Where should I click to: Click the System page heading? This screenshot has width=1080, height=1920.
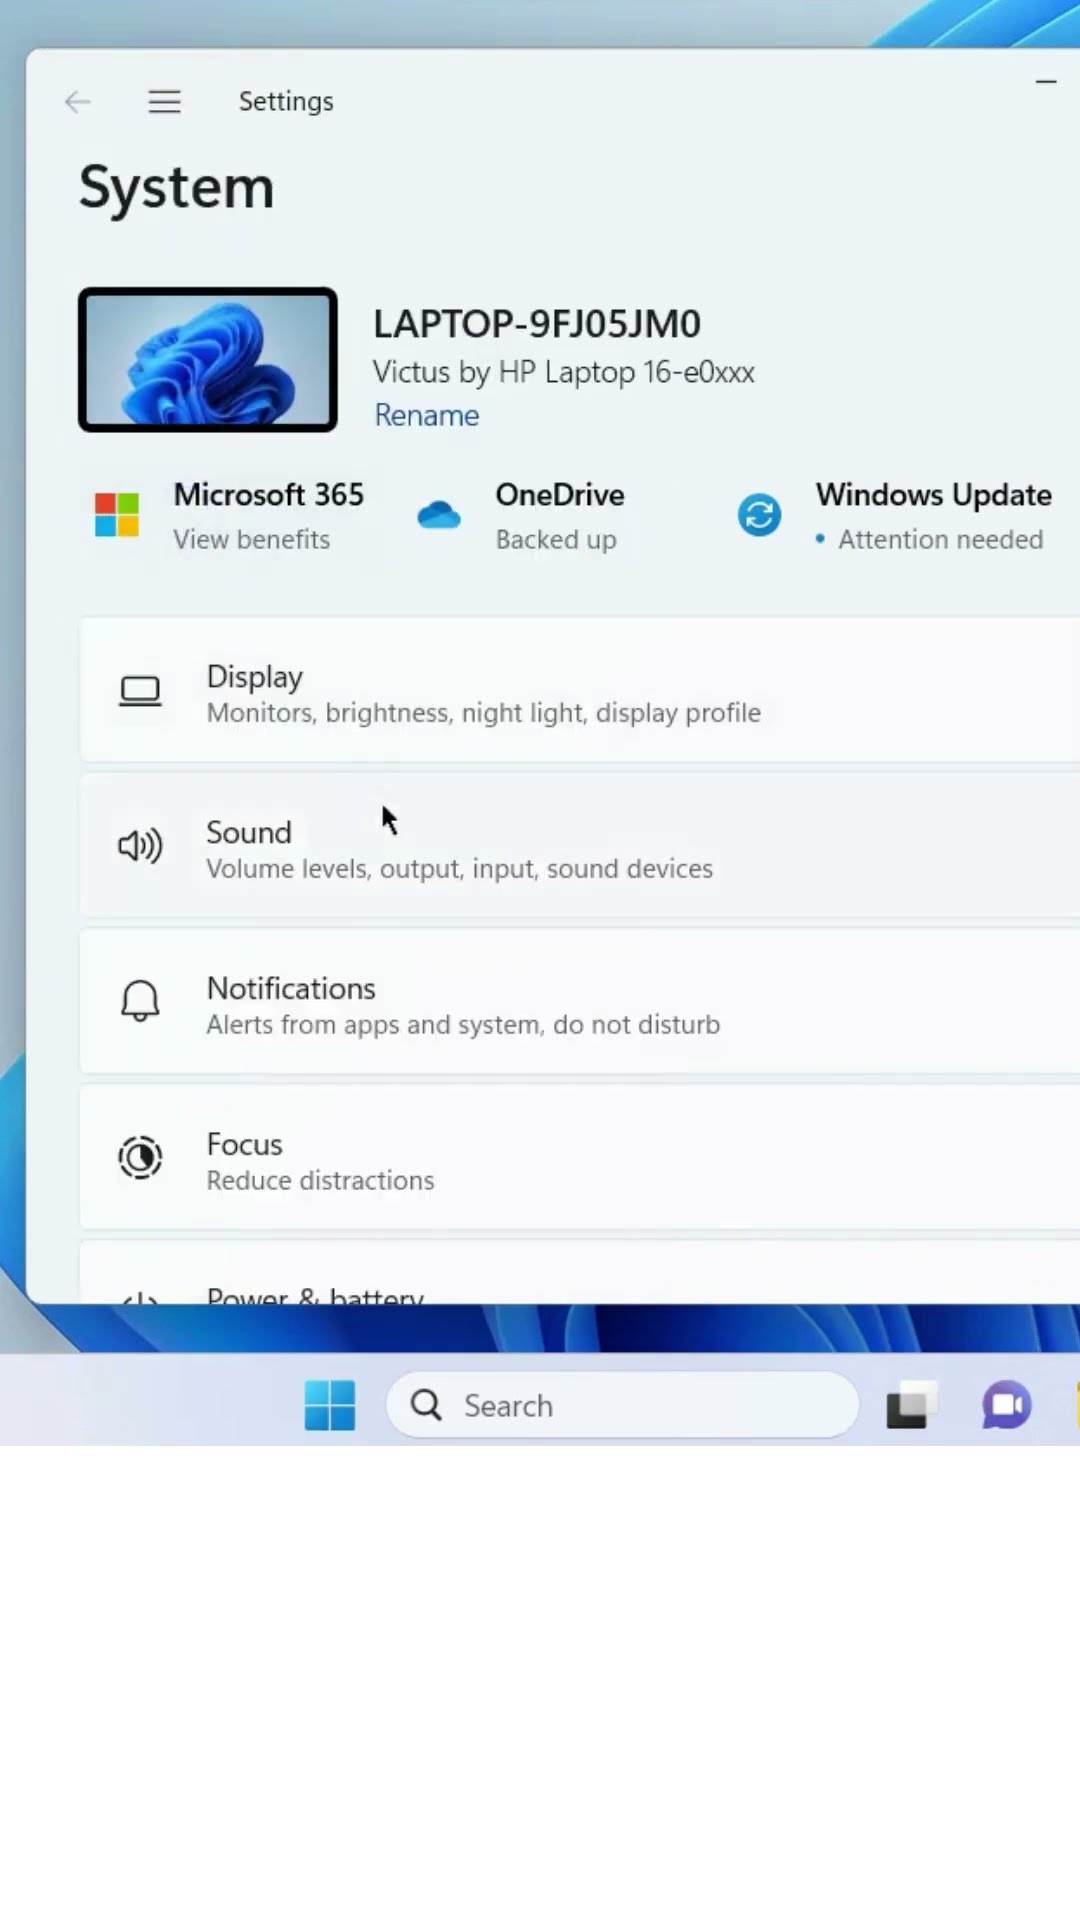pos(177,187)
